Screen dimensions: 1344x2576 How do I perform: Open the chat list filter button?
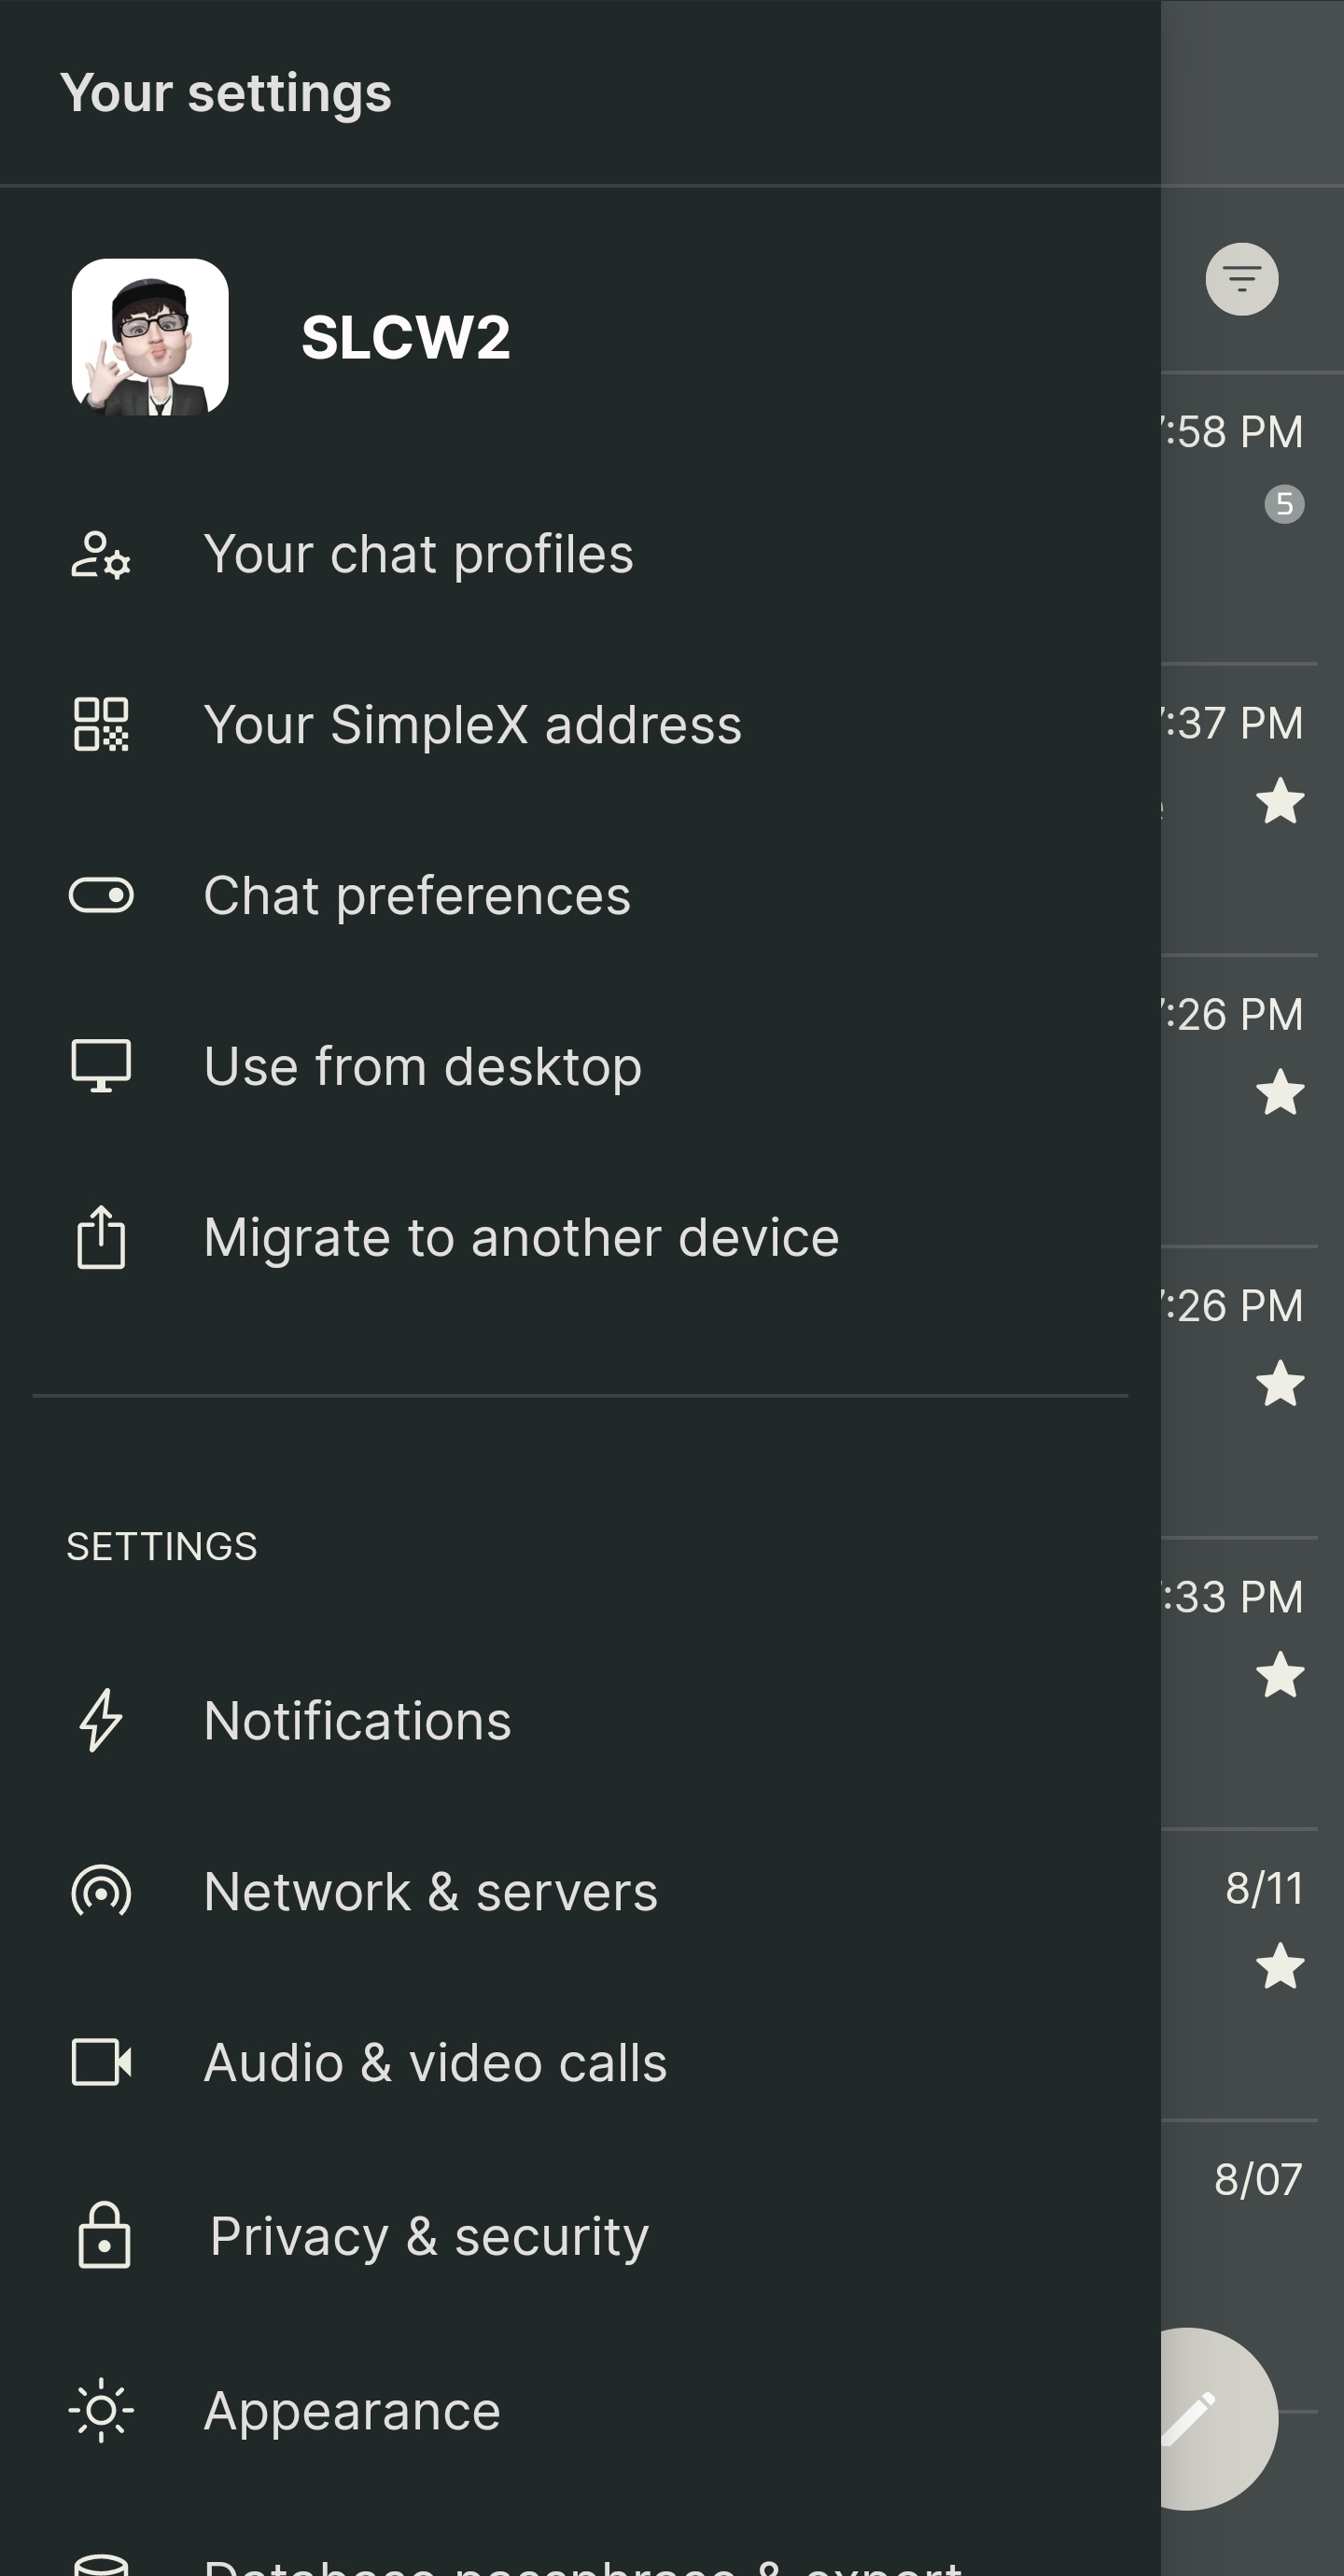point(1241,279)
